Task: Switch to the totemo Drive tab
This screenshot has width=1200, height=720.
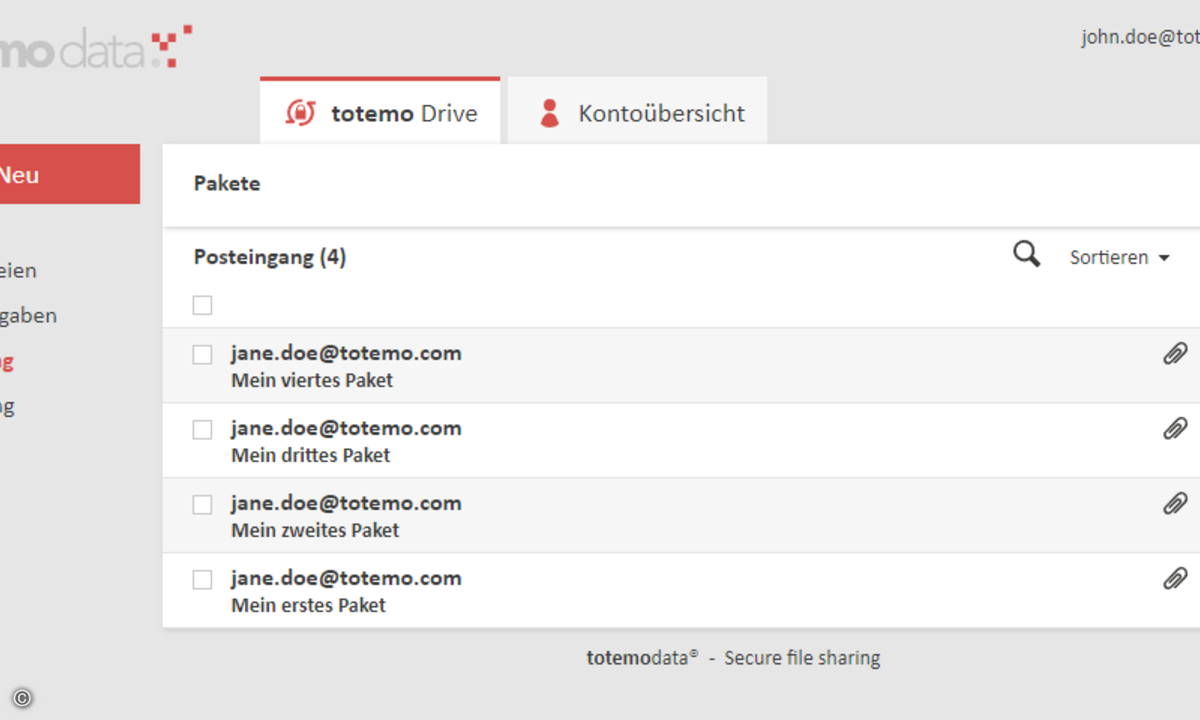Action: click(x=380, y=111)
